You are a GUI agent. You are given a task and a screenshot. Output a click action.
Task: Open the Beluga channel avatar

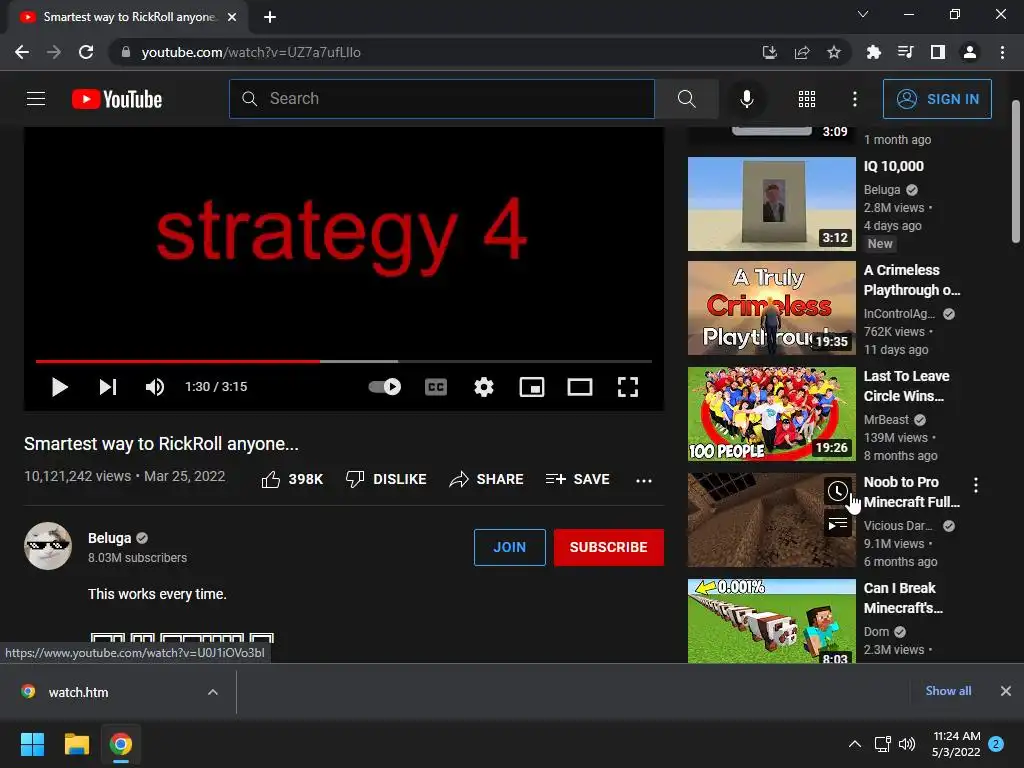(x=48, y=546)
